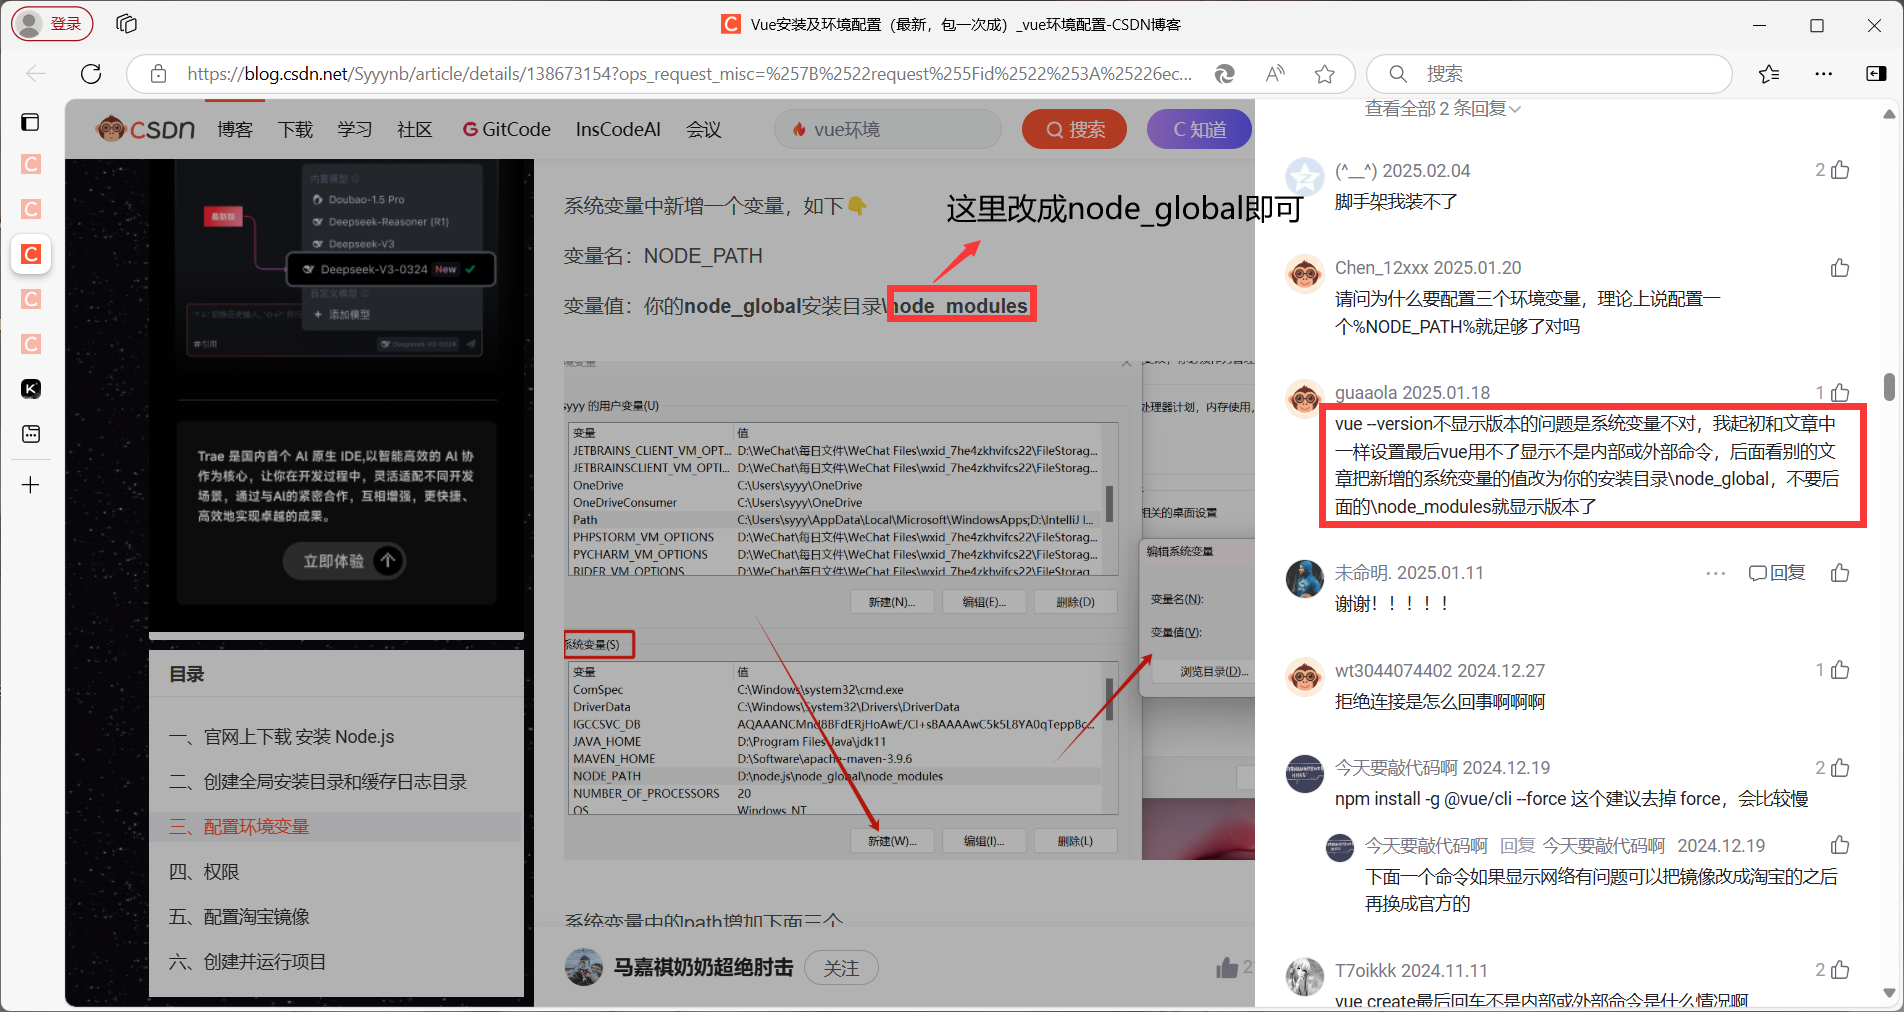Click the Edge sidebar search box
Viewport: 1904px width, 1012px height.
pos(1549,73)
